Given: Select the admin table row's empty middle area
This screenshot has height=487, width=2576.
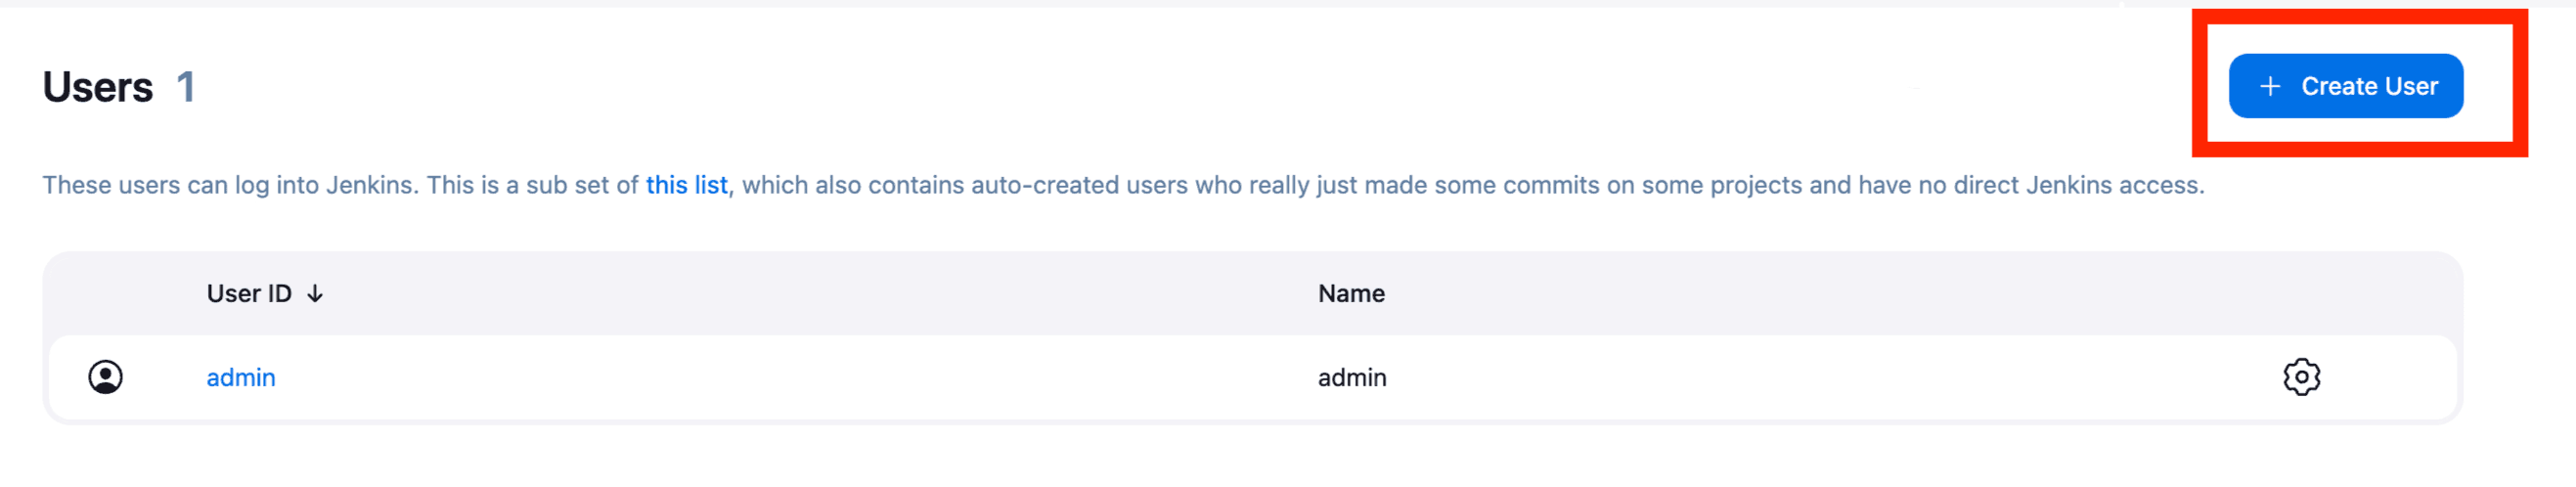Looking at the screenshot, I should click(800, 378).
